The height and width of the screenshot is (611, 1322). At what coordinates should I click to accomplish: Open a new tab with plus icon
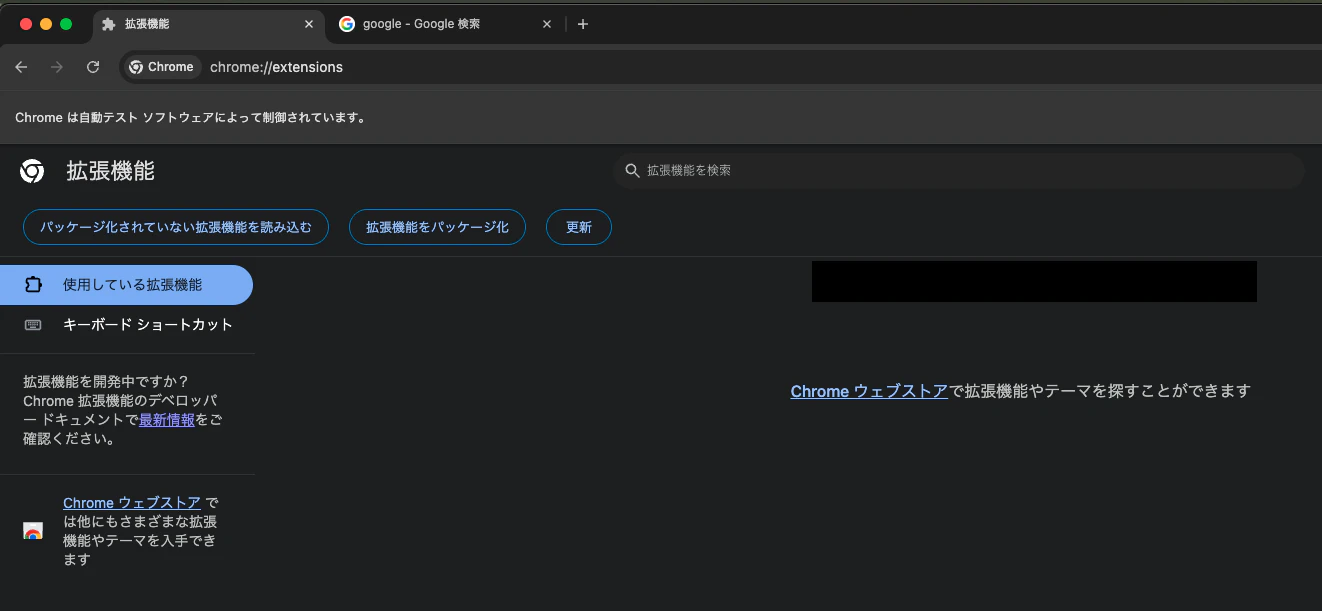tap(583, 24)
